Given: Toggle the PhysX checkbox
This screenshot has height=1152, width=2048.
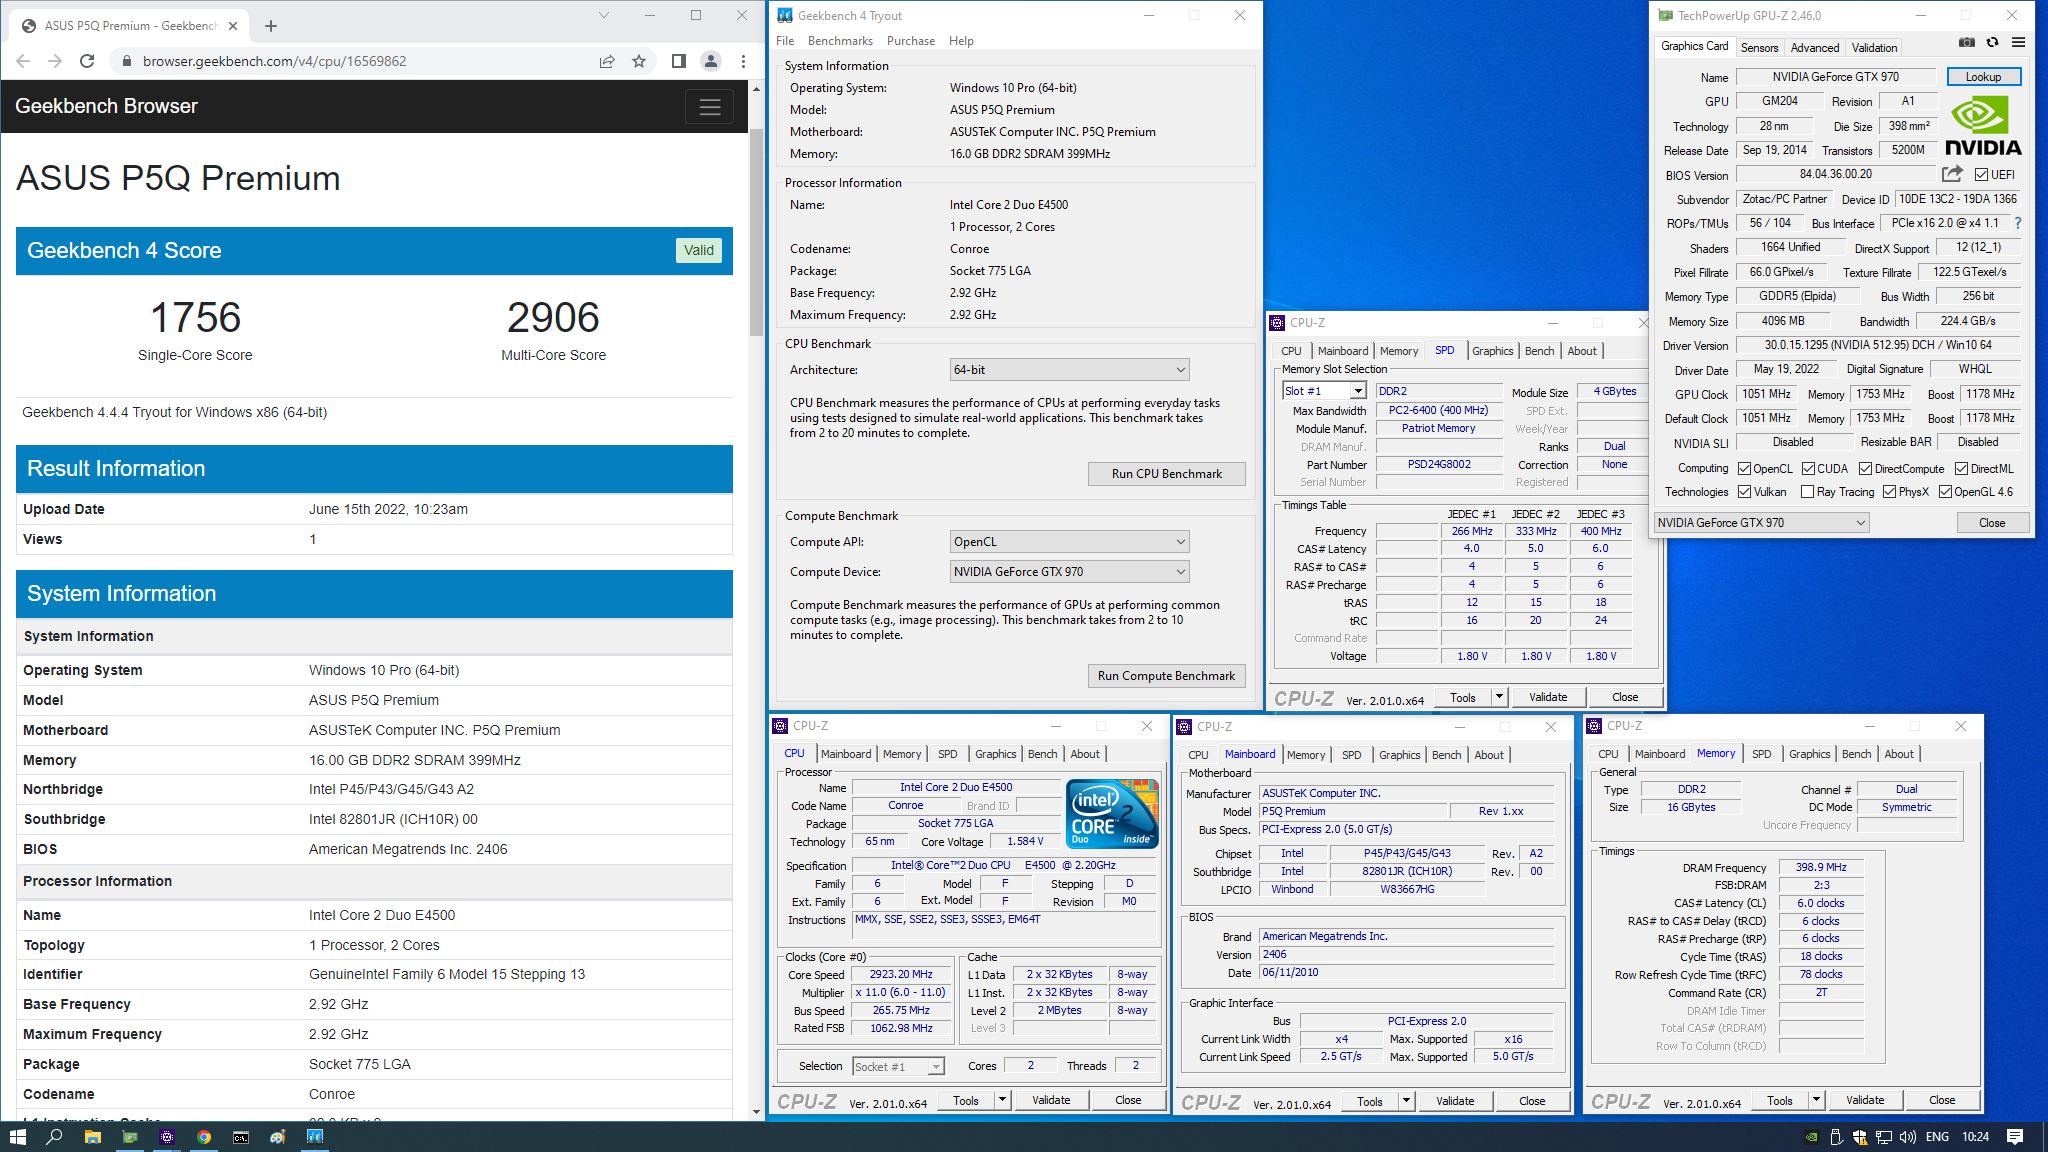Looking at the screenshot, I should click(1889, 492).
